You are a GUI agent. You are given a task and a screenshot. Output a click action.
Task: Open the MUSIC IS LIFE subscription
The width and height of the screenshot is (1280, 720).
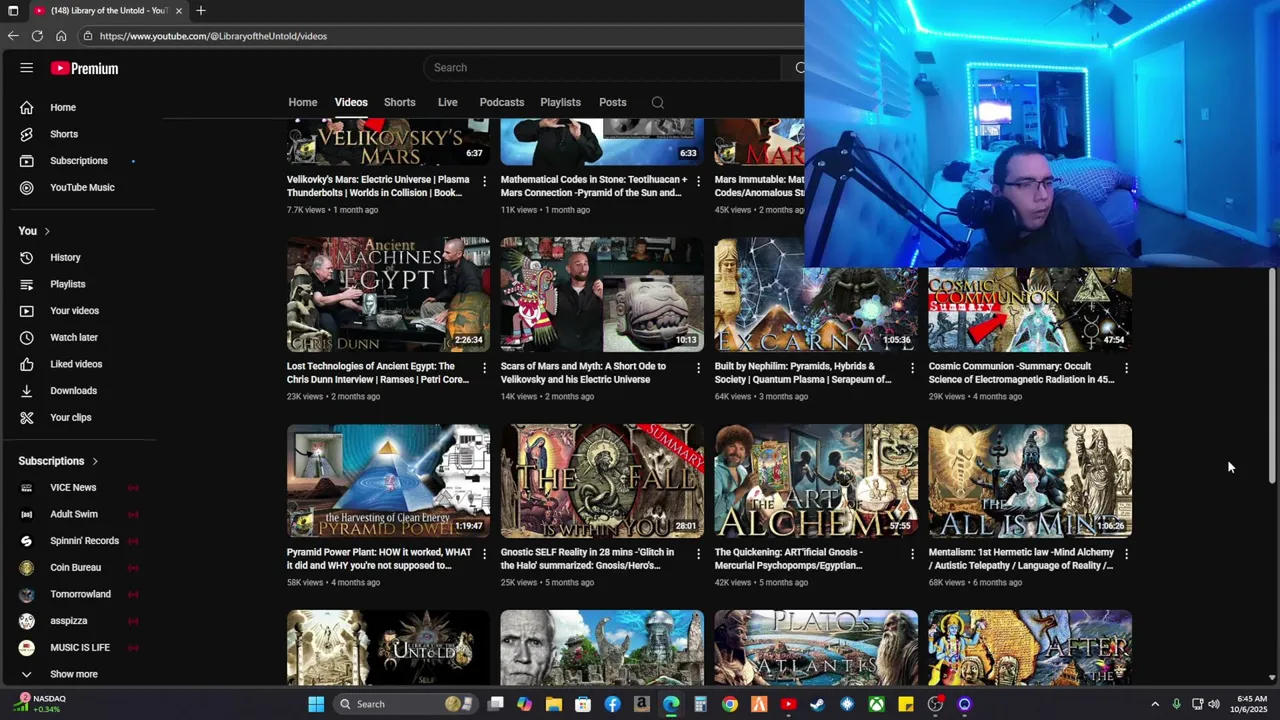(x=80, y=647)
